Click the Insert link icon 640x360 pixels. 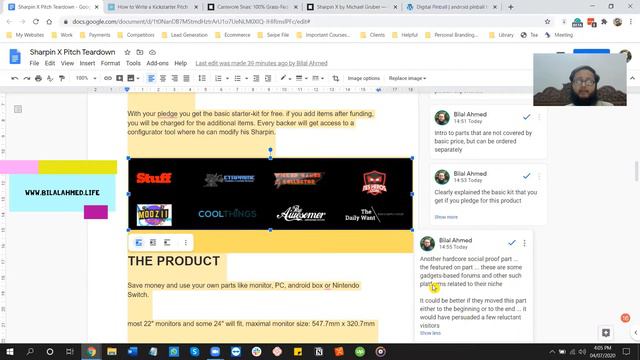108,78
